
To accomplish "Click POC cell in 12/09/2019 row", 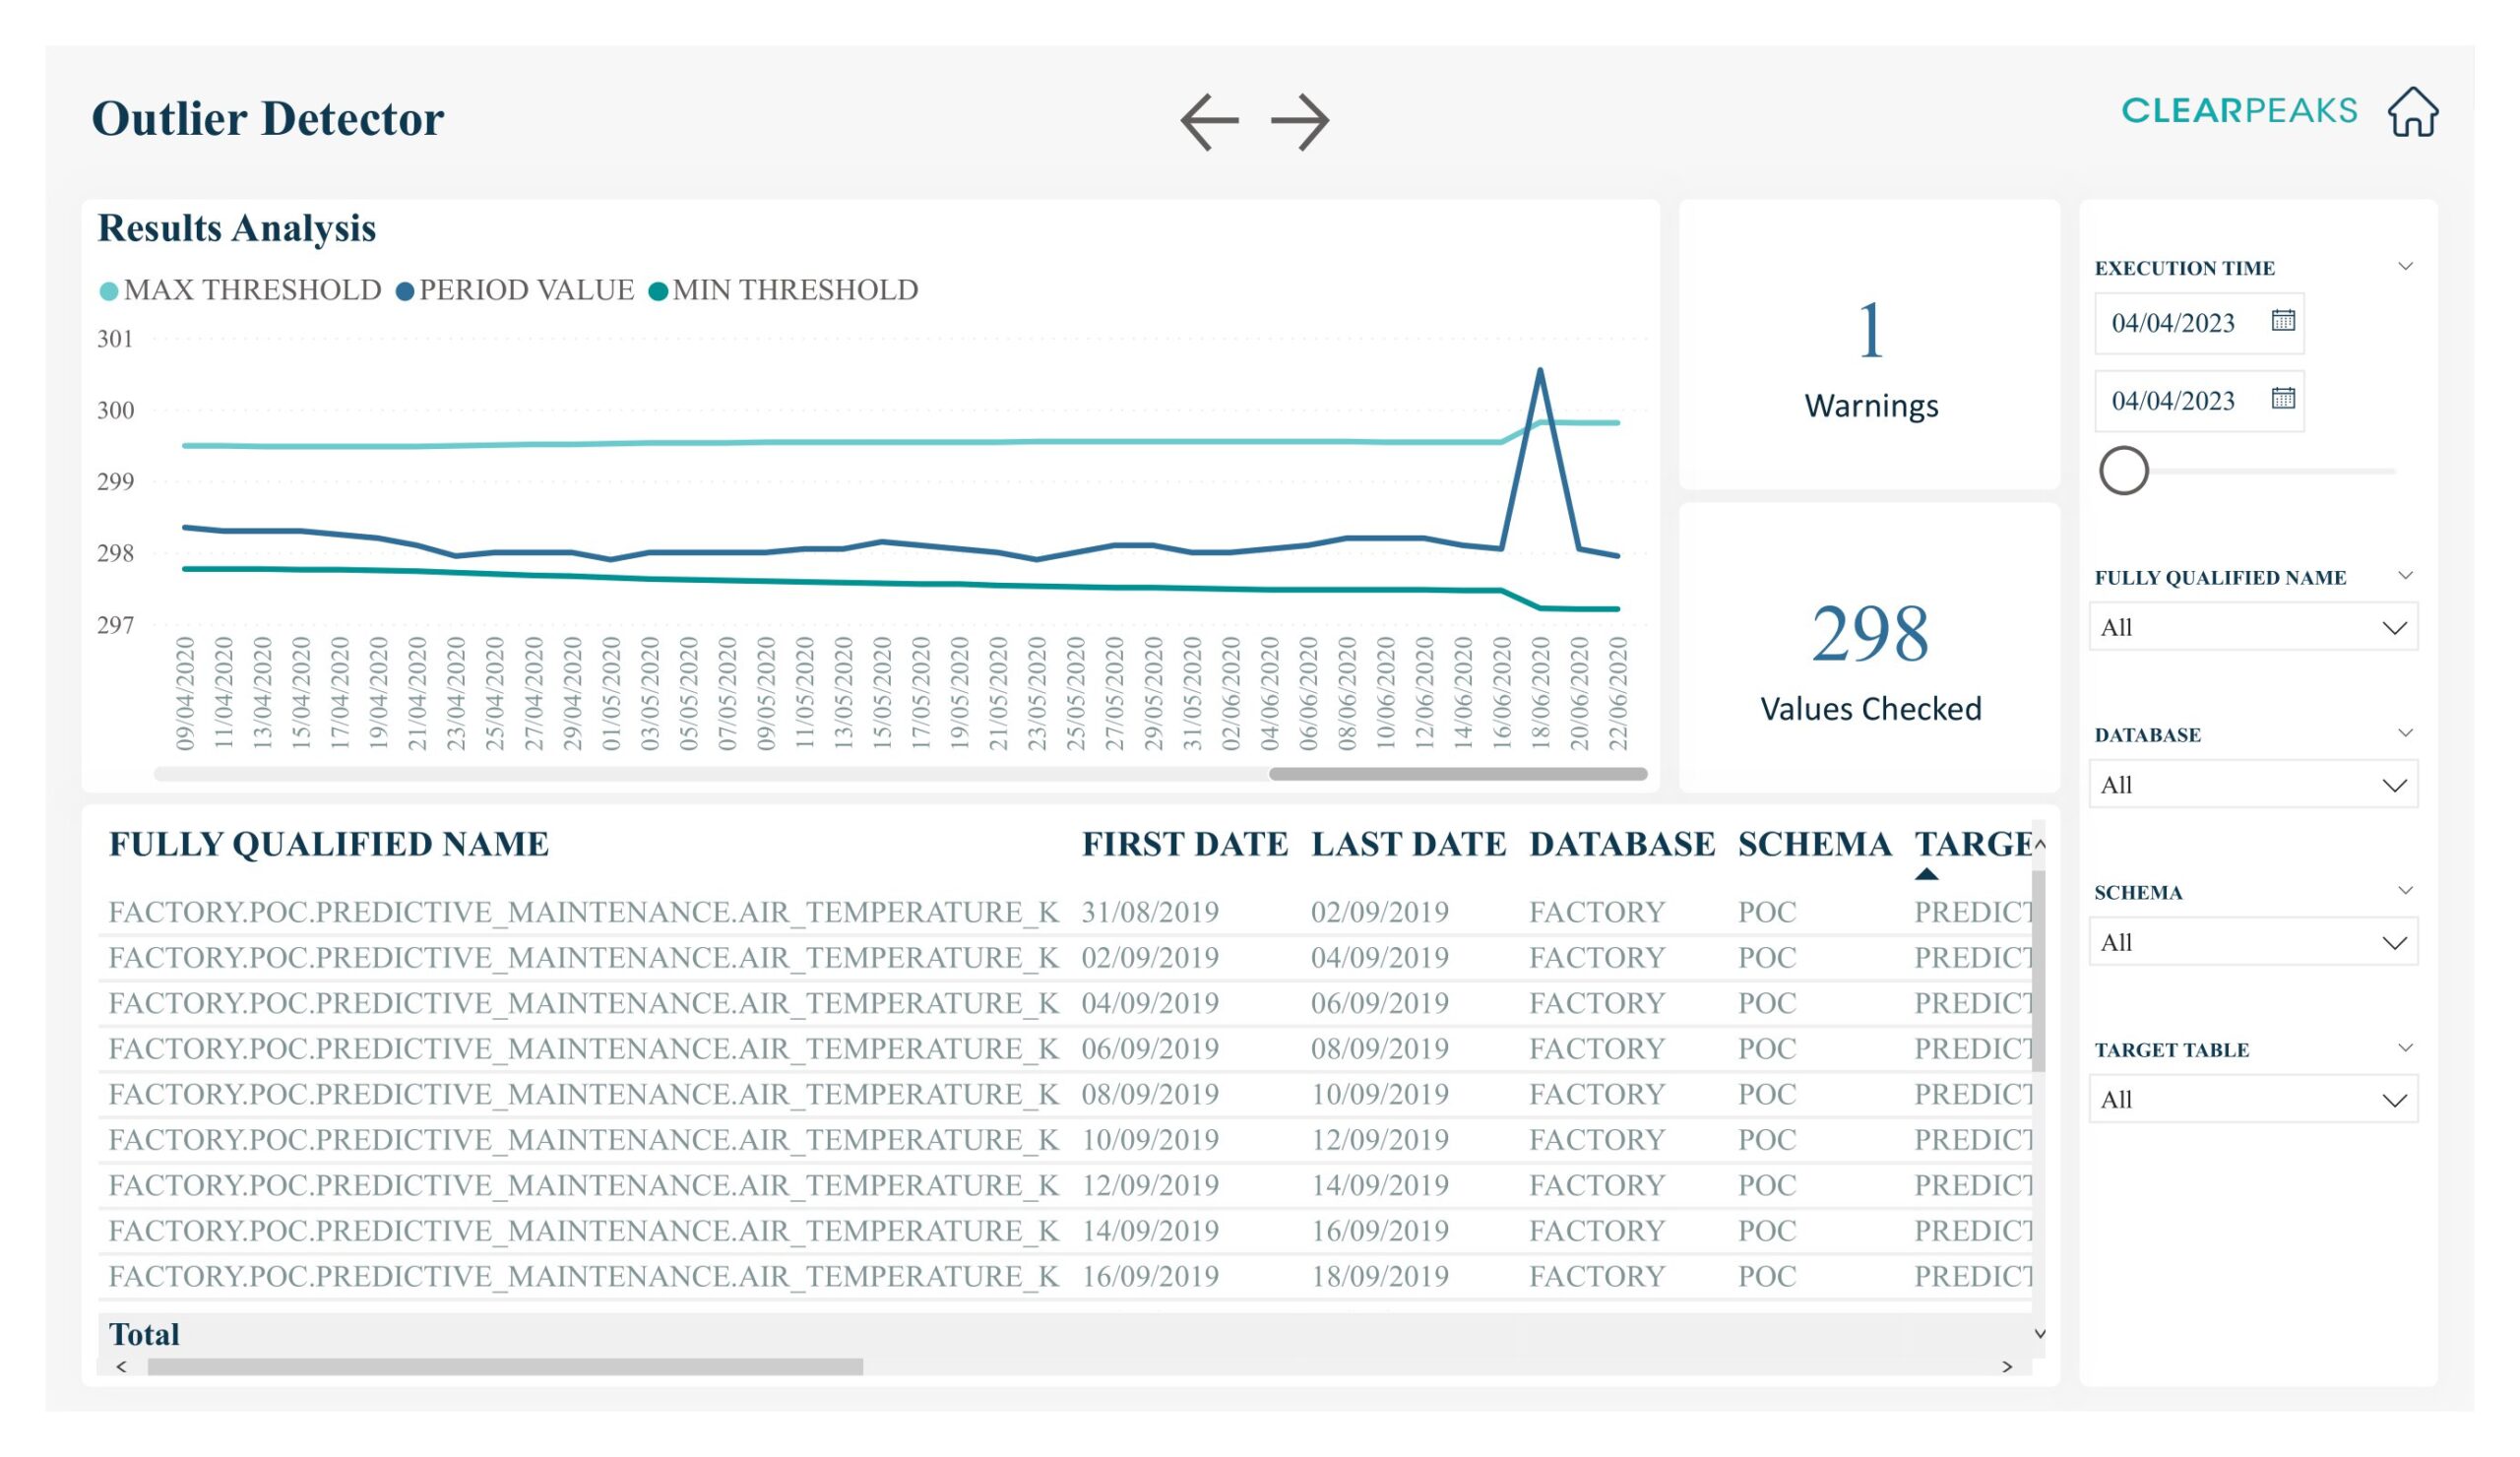I will 1766,1185.
